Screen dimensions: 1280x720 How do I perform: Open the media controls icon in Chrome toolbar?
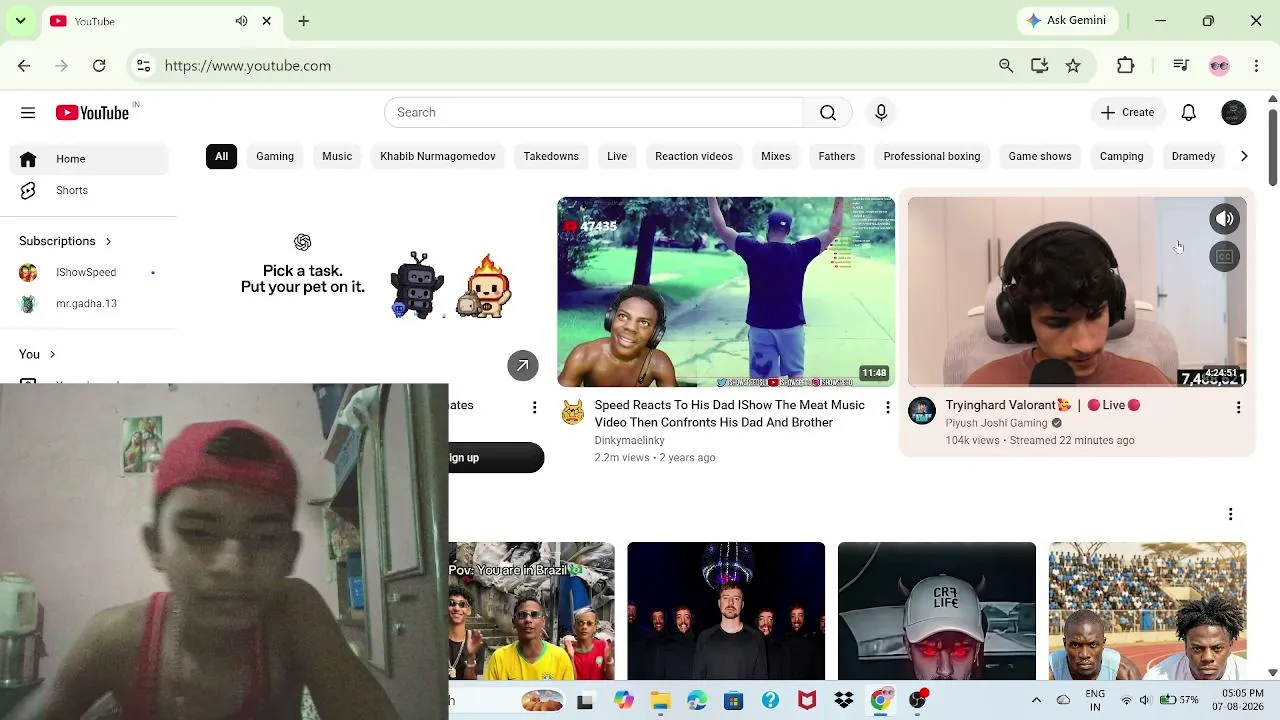coord(1181,66)
